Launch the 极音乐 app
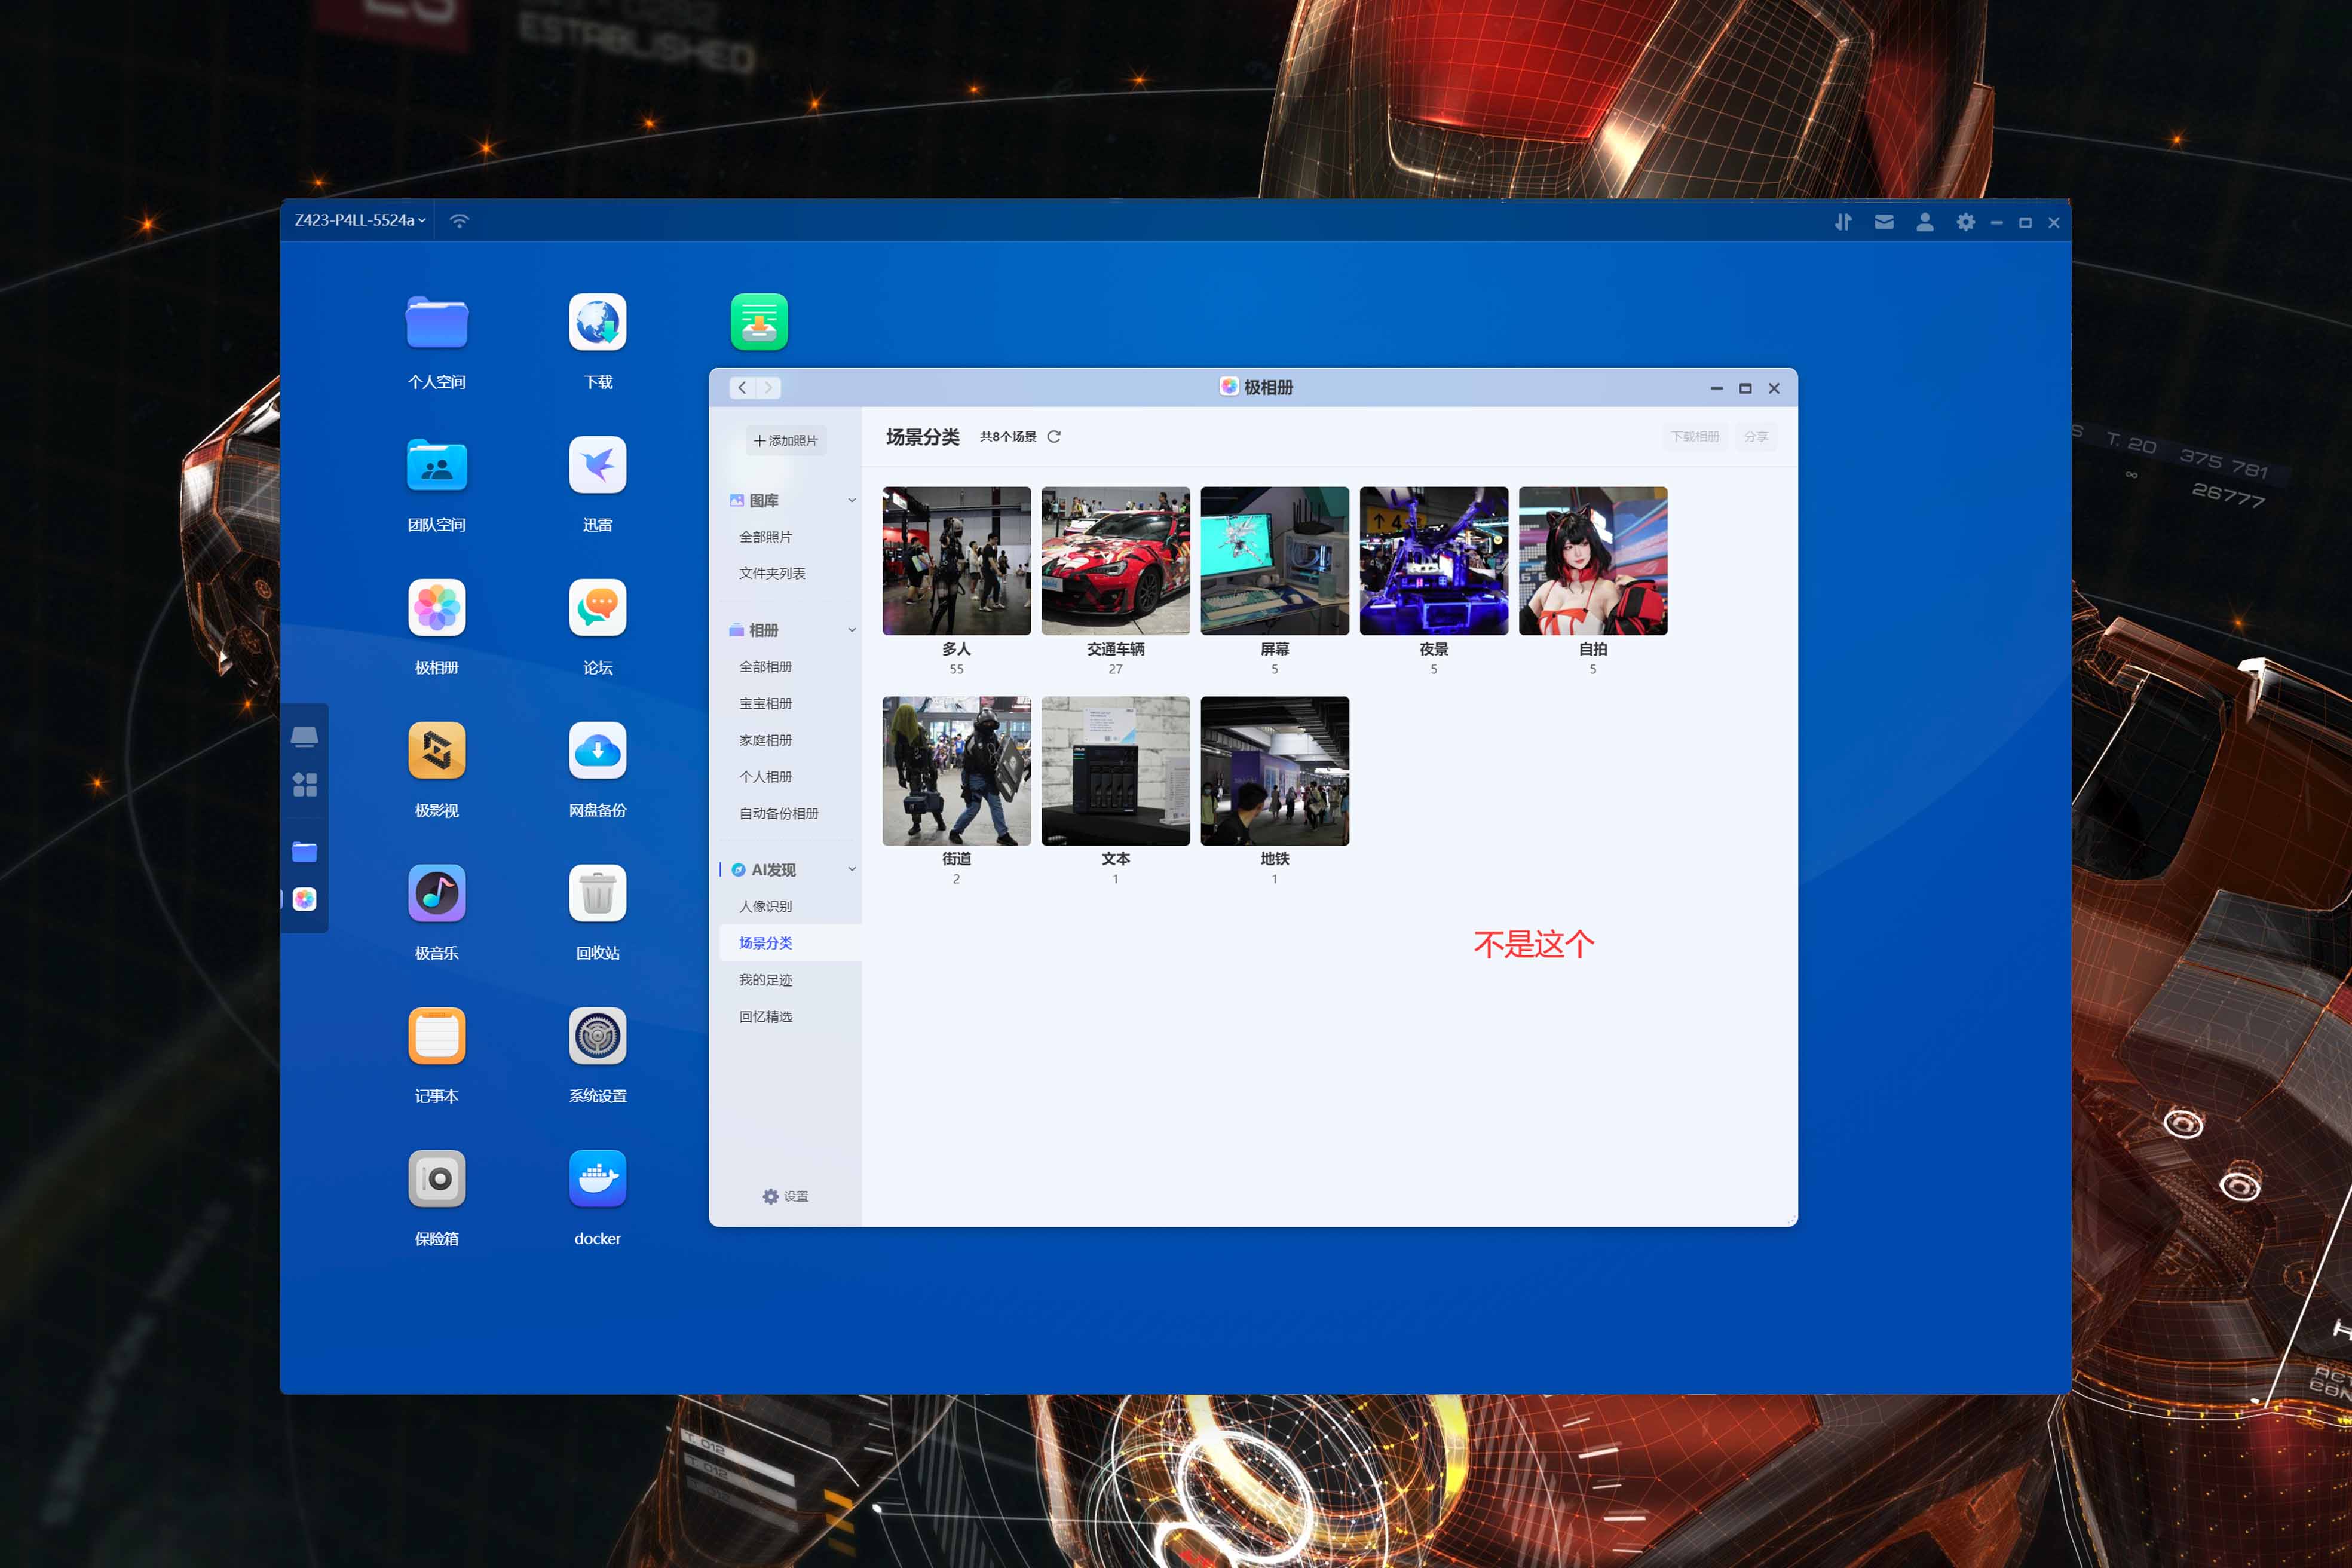 tap(437, 893)
